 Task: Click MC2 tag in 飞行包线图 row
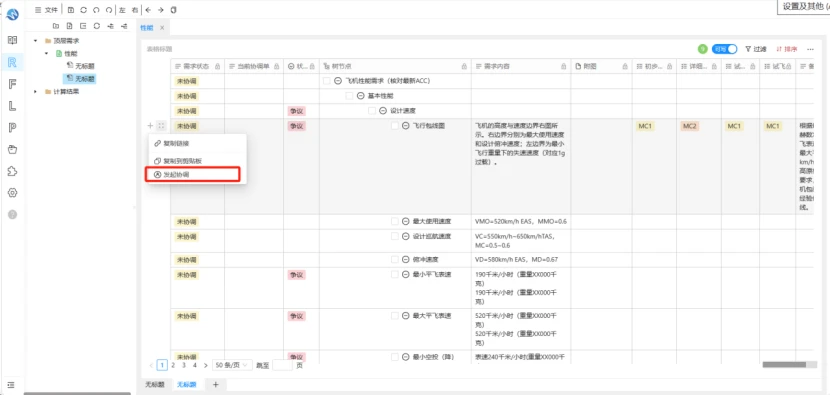[689, 126]
